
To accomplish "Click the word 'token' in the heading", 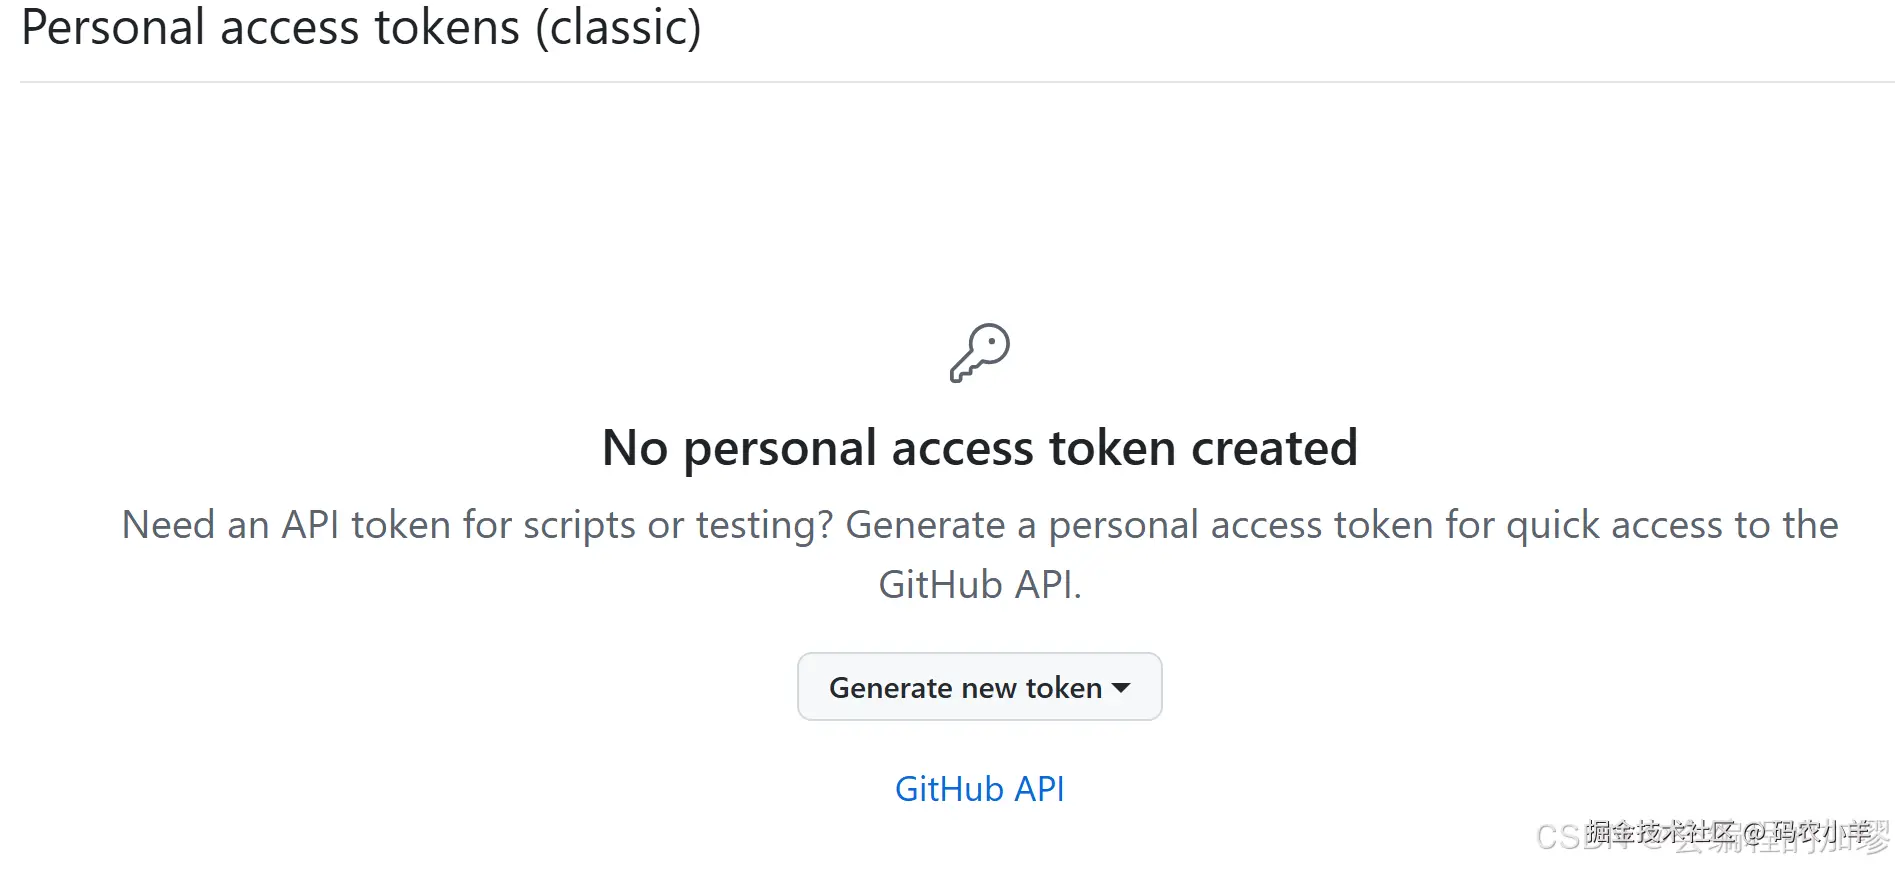I will pos(1112,448).
